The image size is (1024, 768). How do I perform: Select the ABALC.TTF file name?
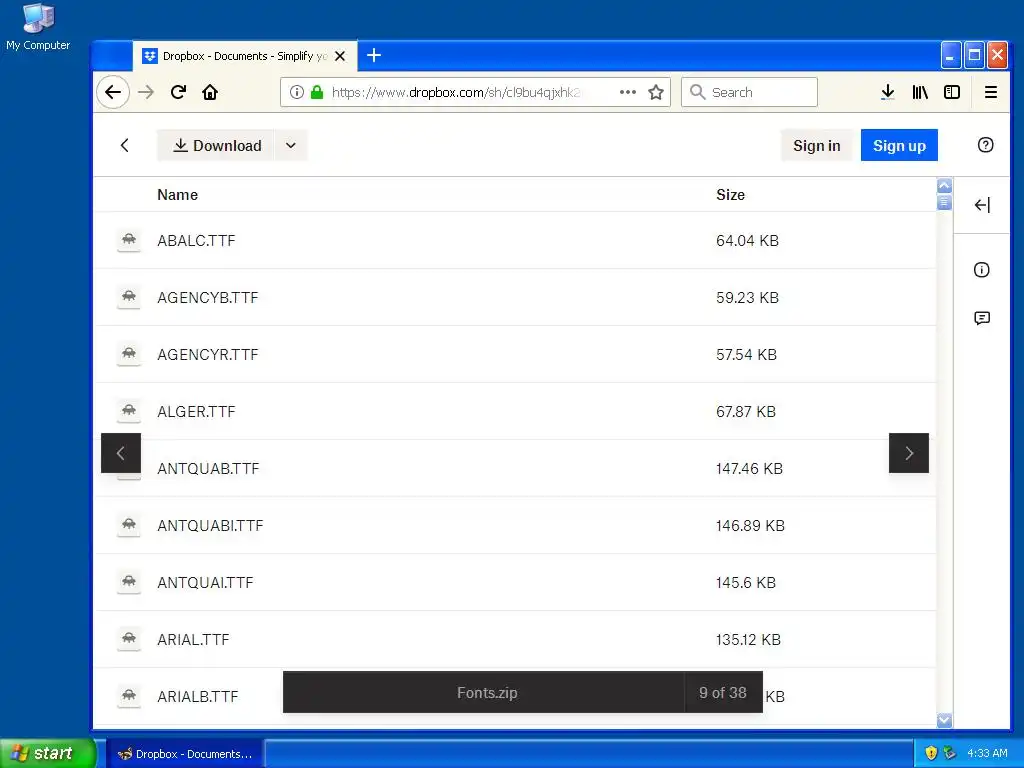click(196, 240)
